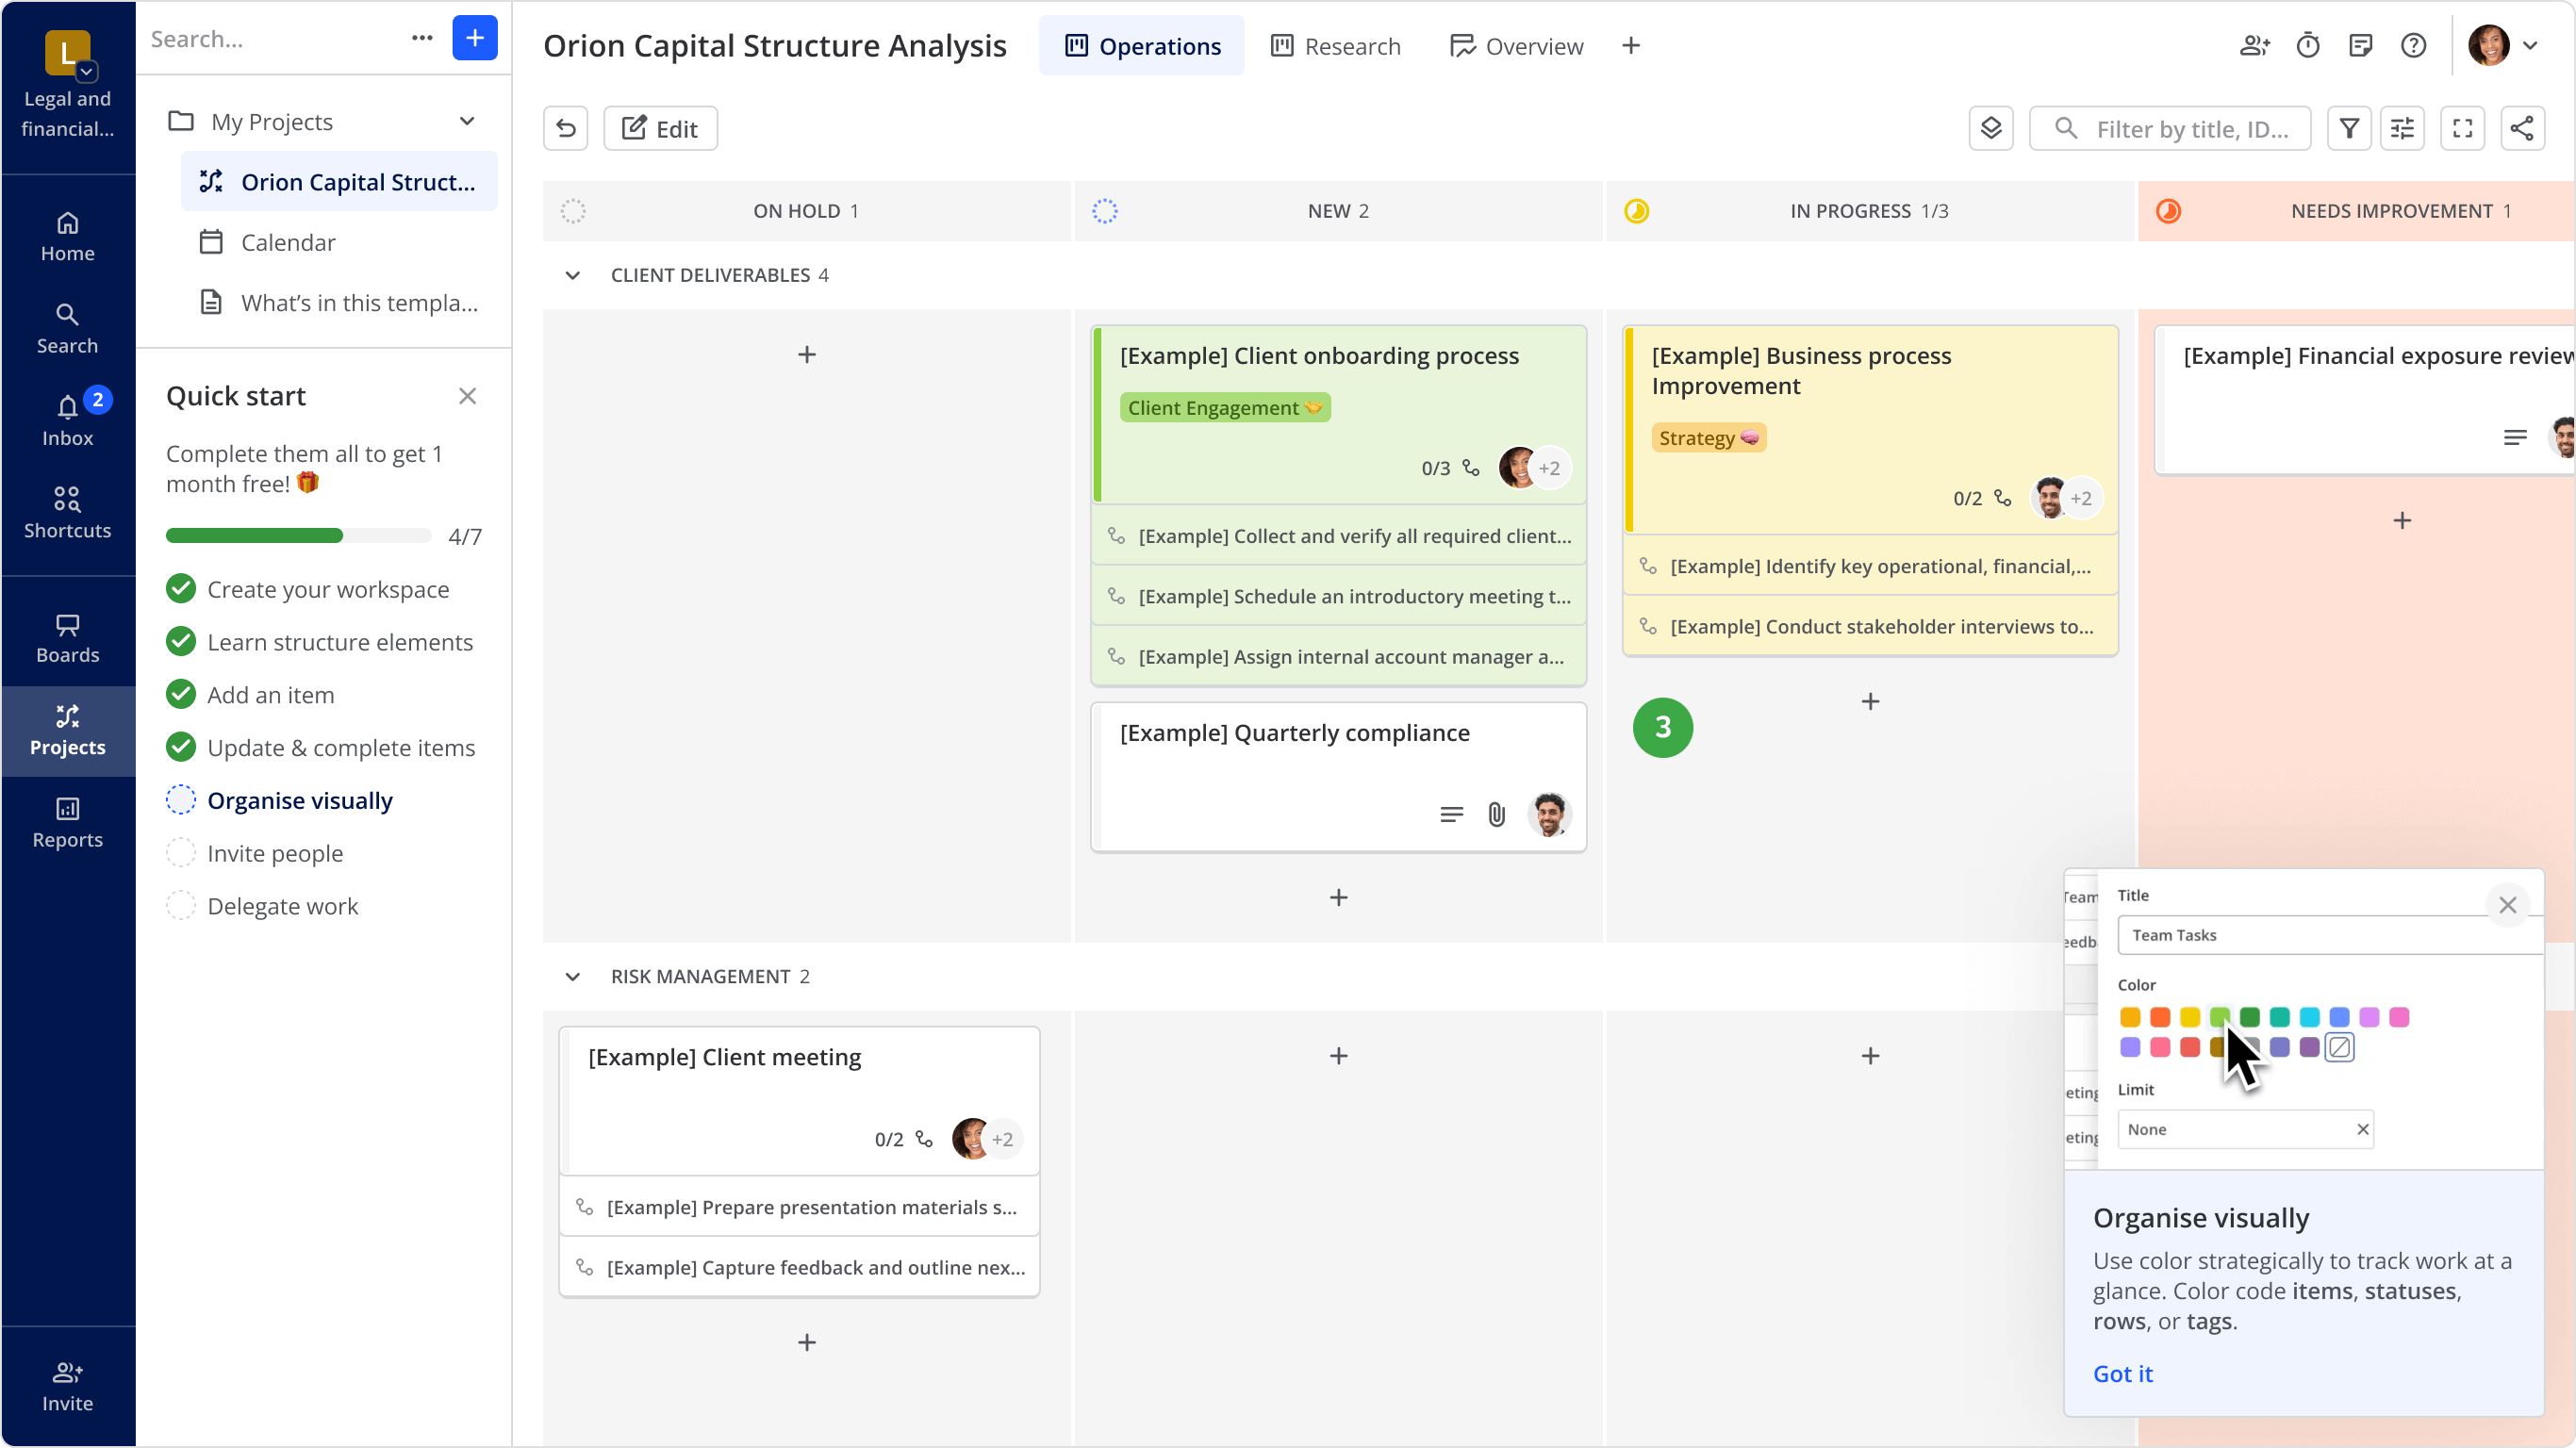Image resolution: width=2576 pixels, height=1448 pixels.
Task: Toggle the Organise visually checklist step
Action: [x=181, y=800]
